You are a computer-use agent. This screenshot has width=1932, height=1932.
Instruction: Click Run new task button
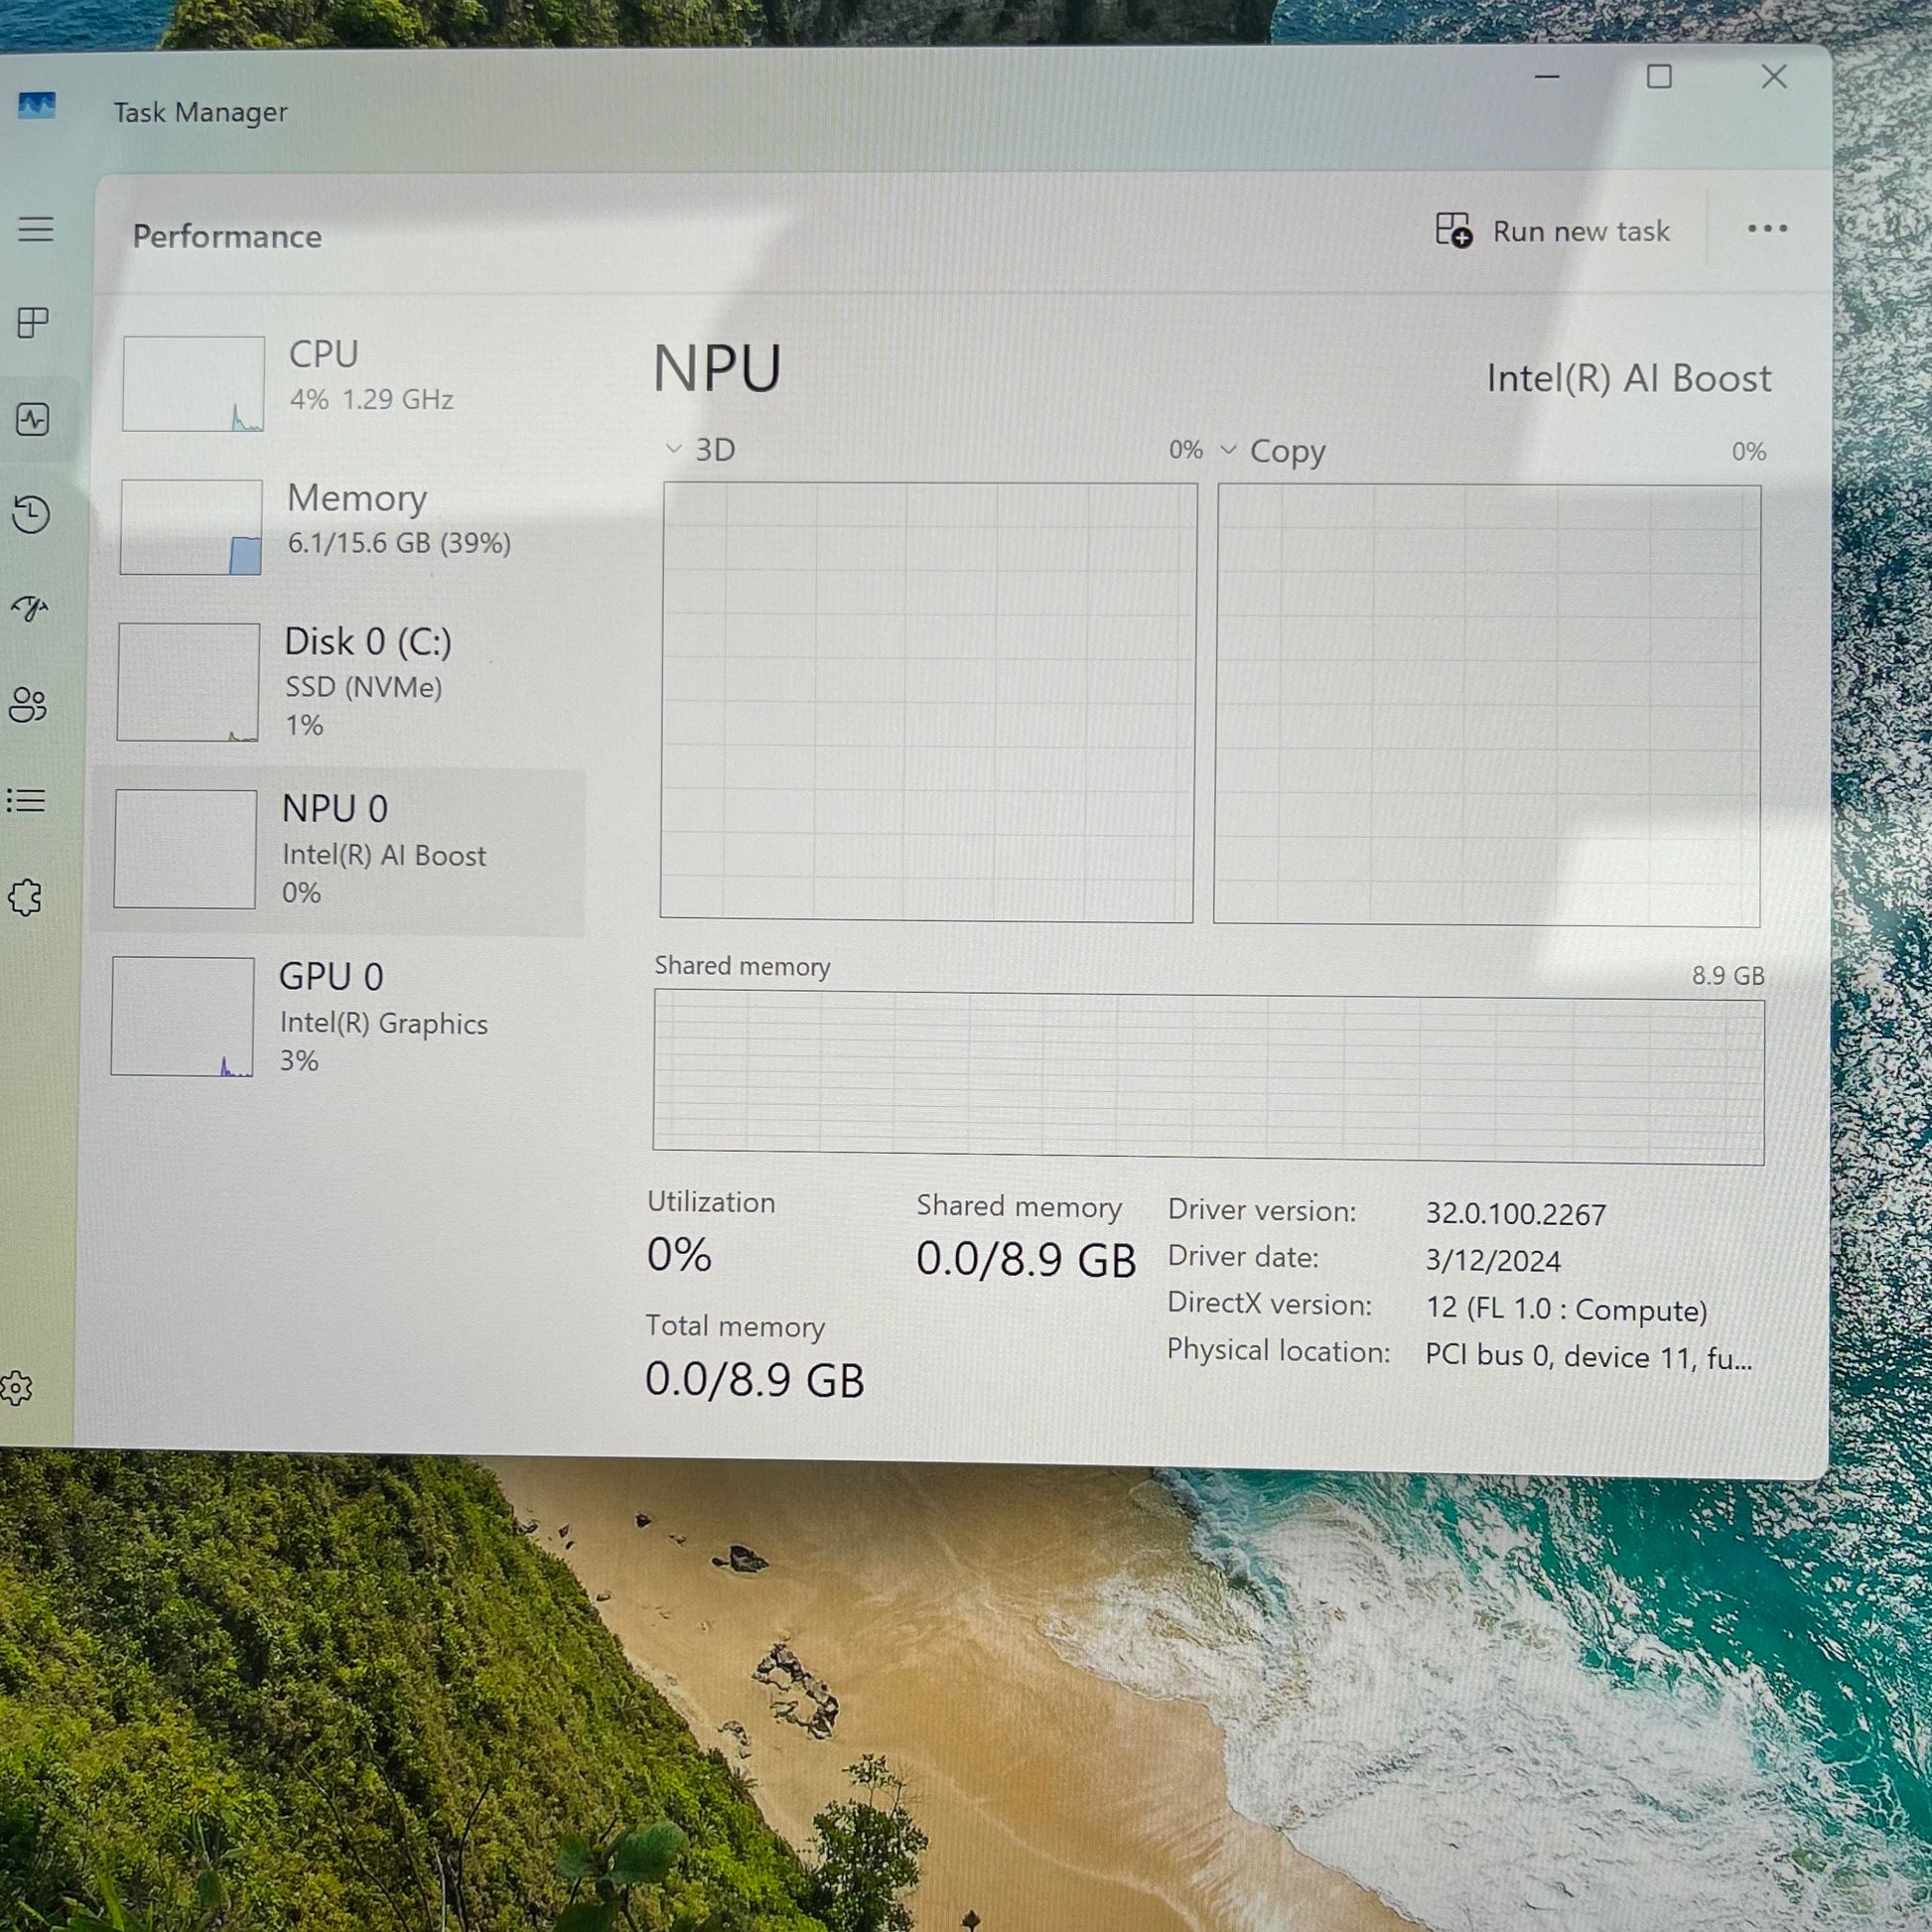(1552, 231)
